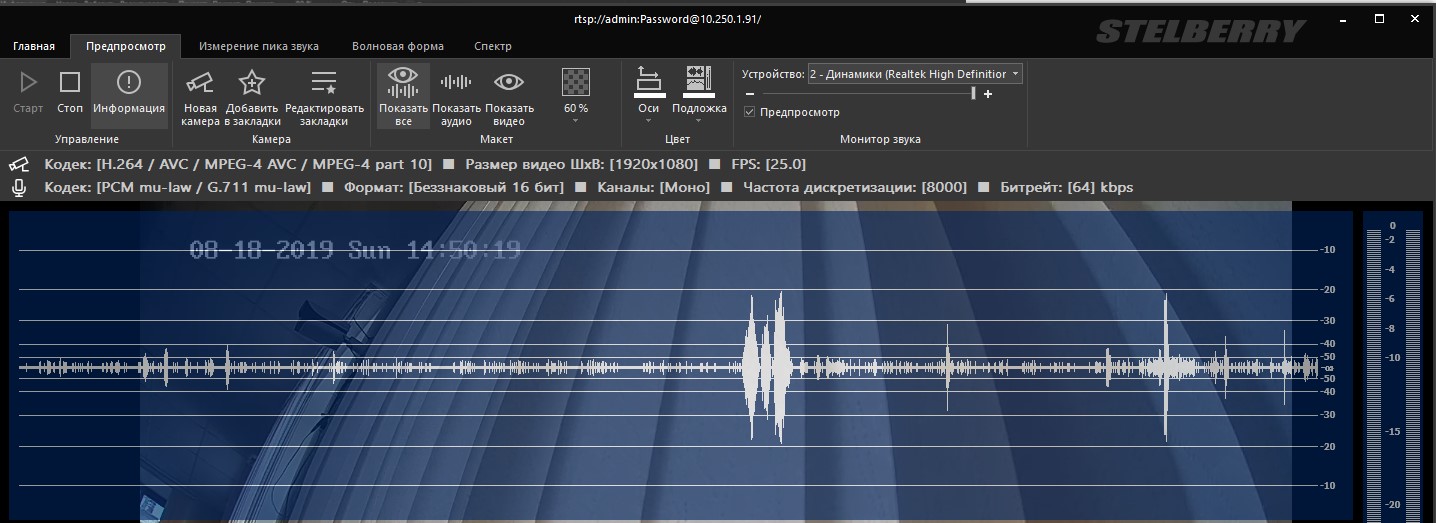1436x523 pixels.
Task: Click the video timestamp 08-18-2019 overlay
Action: point(355,250)
